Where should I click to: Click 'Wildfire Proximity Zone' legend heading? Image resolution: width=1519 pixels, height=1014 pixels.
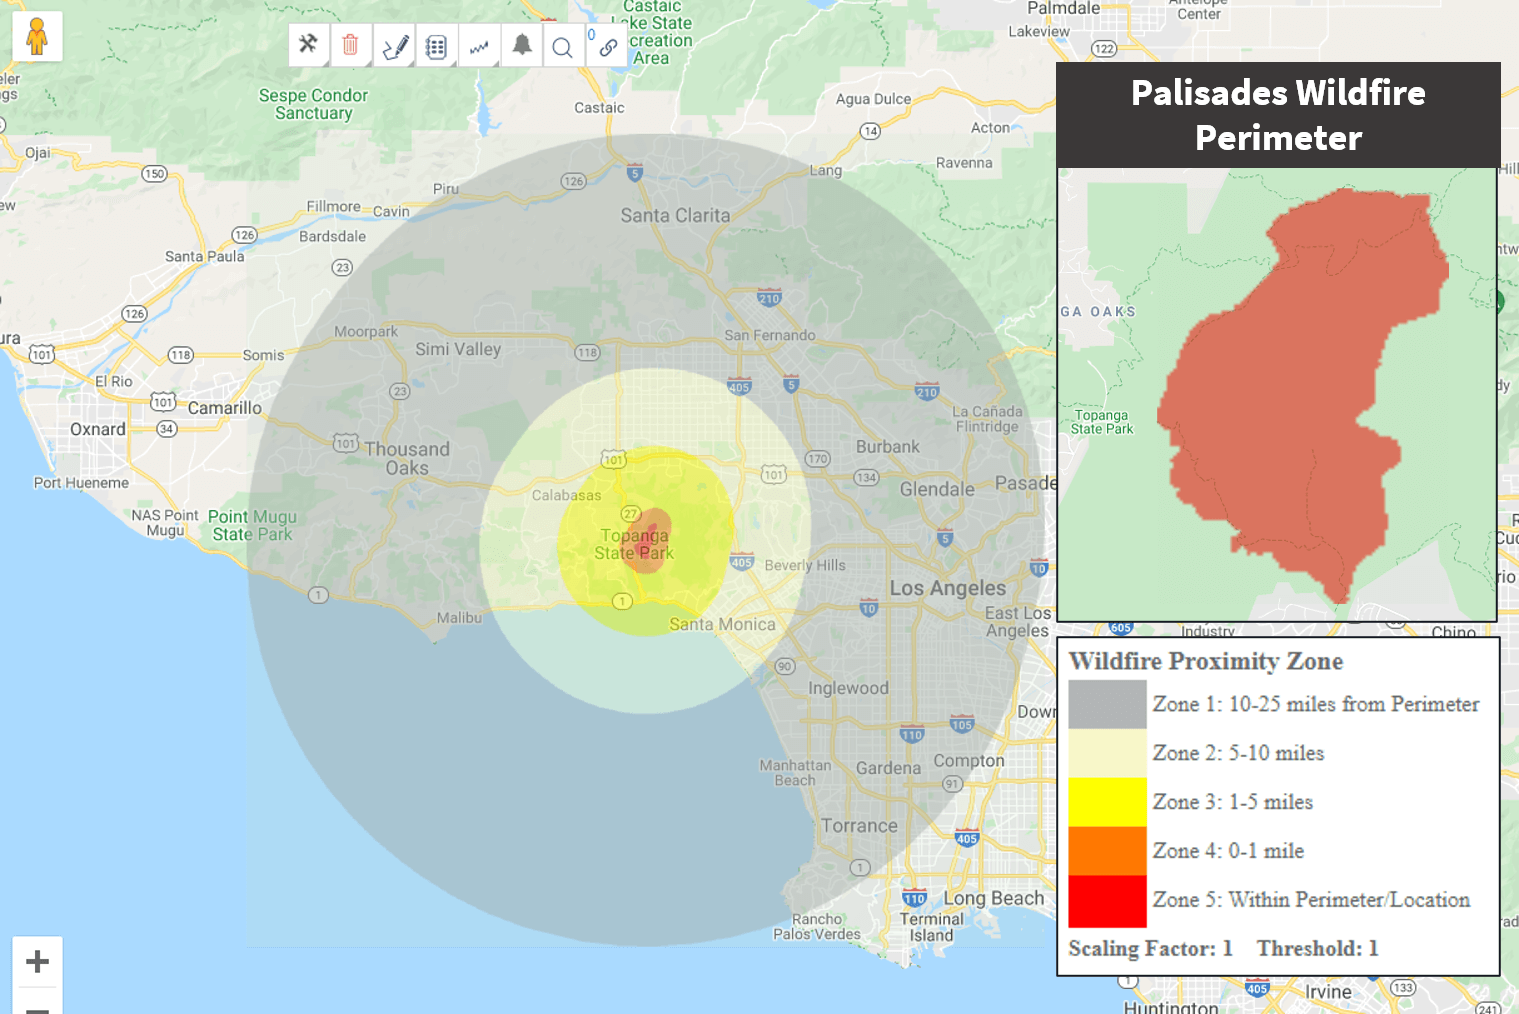1206,661
